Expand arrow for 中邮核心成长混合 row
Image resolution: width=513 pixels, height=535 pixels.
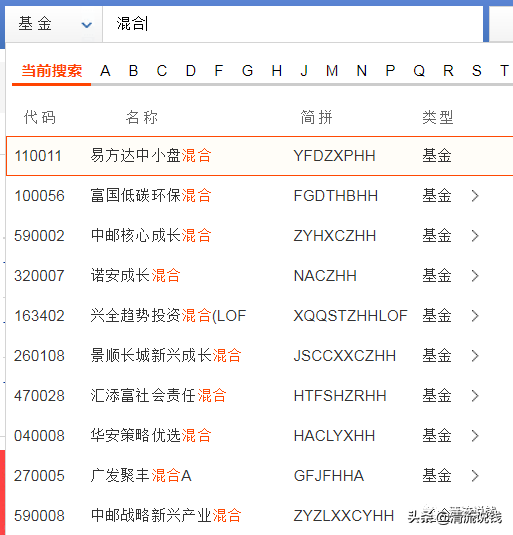point(475,236)
